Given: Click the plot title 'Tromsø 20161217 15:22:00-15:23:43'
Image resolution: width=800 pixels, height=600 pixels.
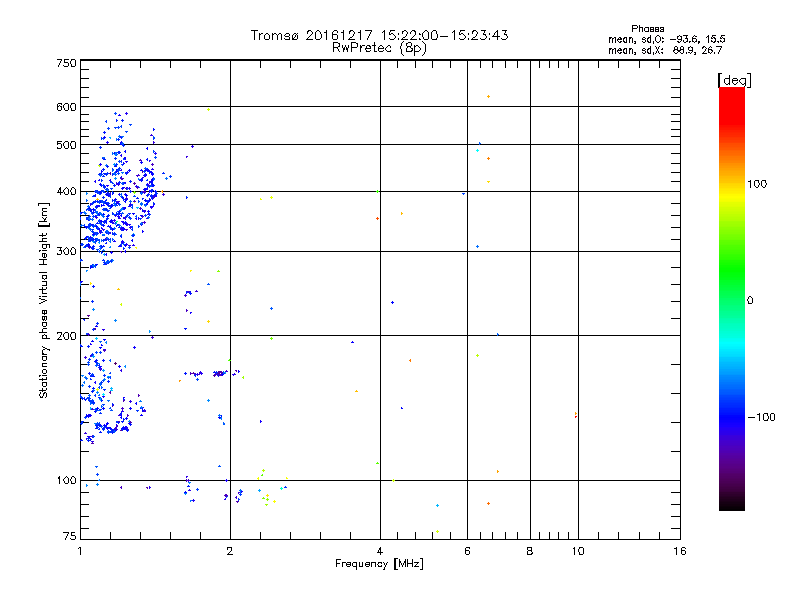Looking at the screenshot, I should tap(379, 35).
